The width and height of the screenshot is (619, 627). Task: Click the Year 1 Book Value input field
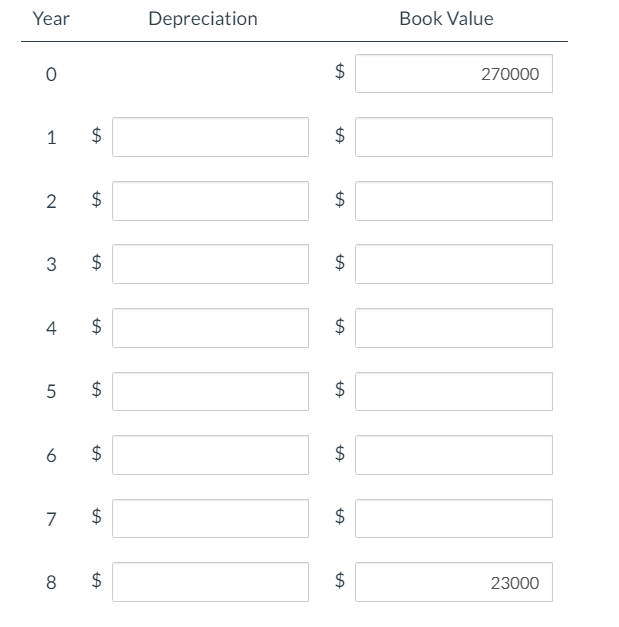click(453, 137)
